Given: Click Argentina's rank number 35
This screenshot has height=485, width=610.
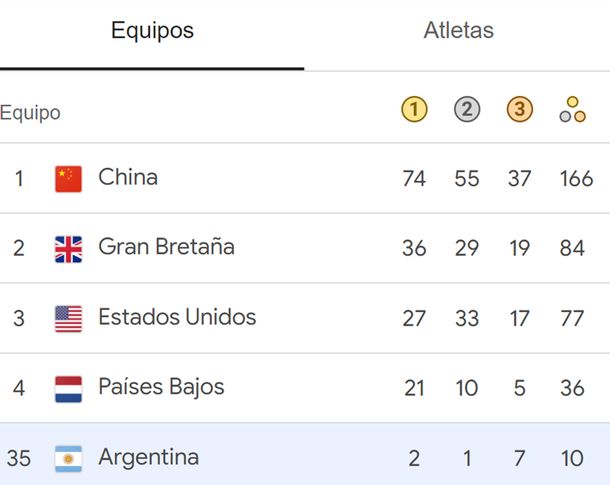Looking at the screenshot, I should click(x=19, y=459).
